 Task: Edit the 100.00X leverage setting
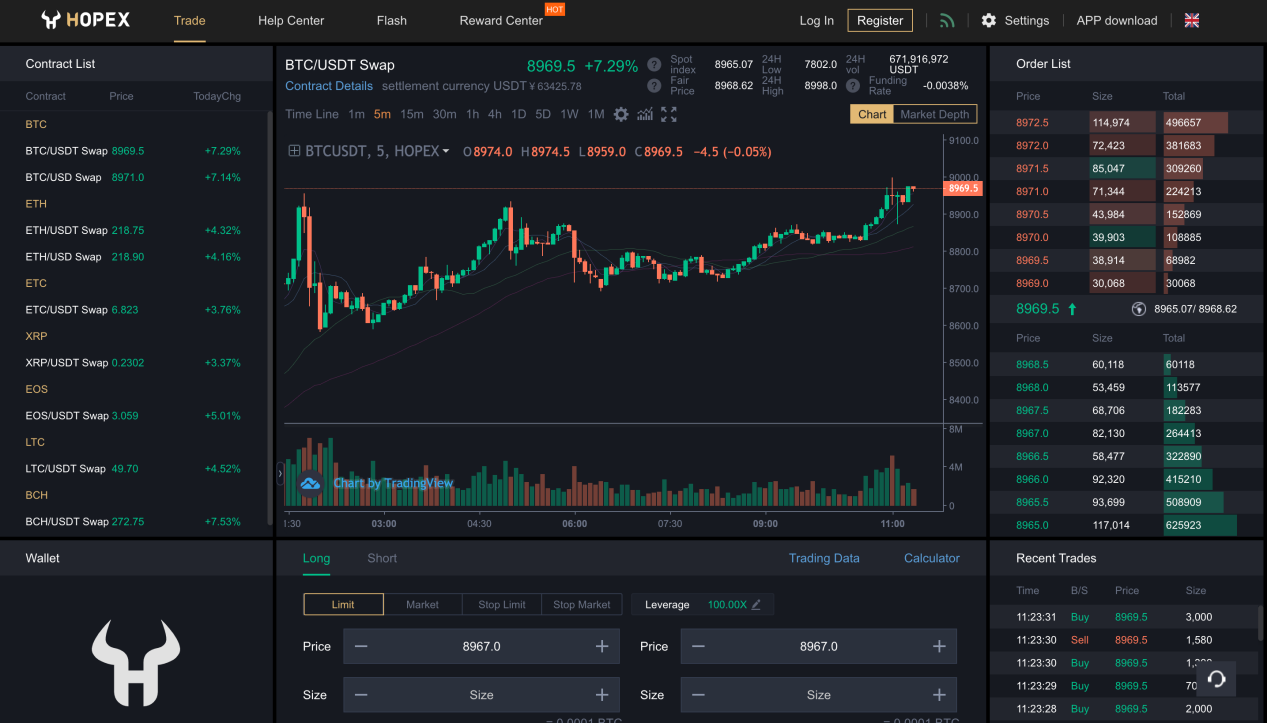click(x=756, y=604)
